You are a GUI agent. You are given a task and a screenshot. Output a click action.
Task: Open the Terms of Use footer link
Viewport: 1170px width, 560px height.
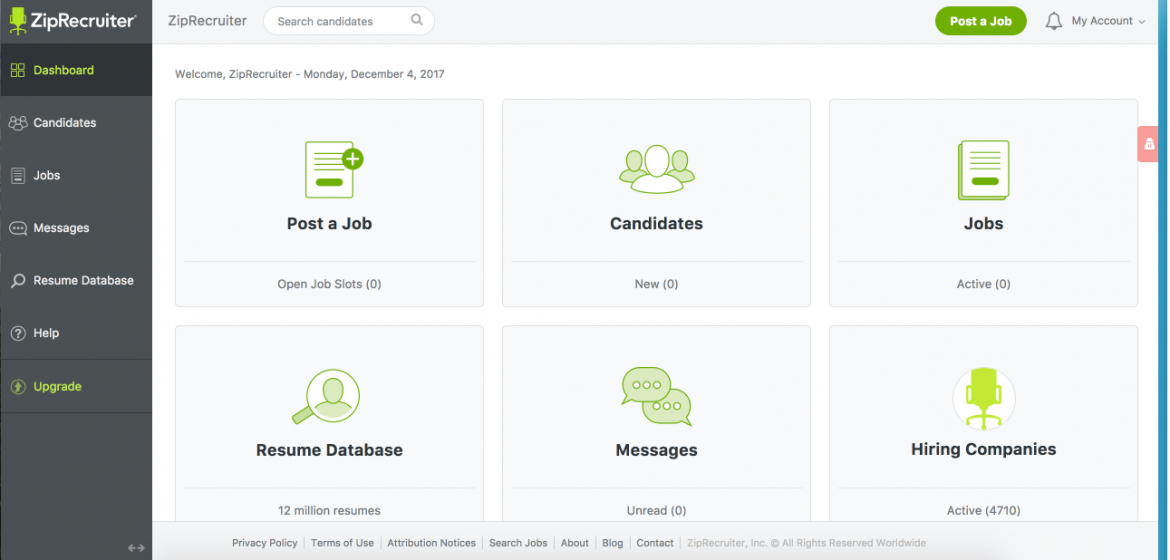342,543
